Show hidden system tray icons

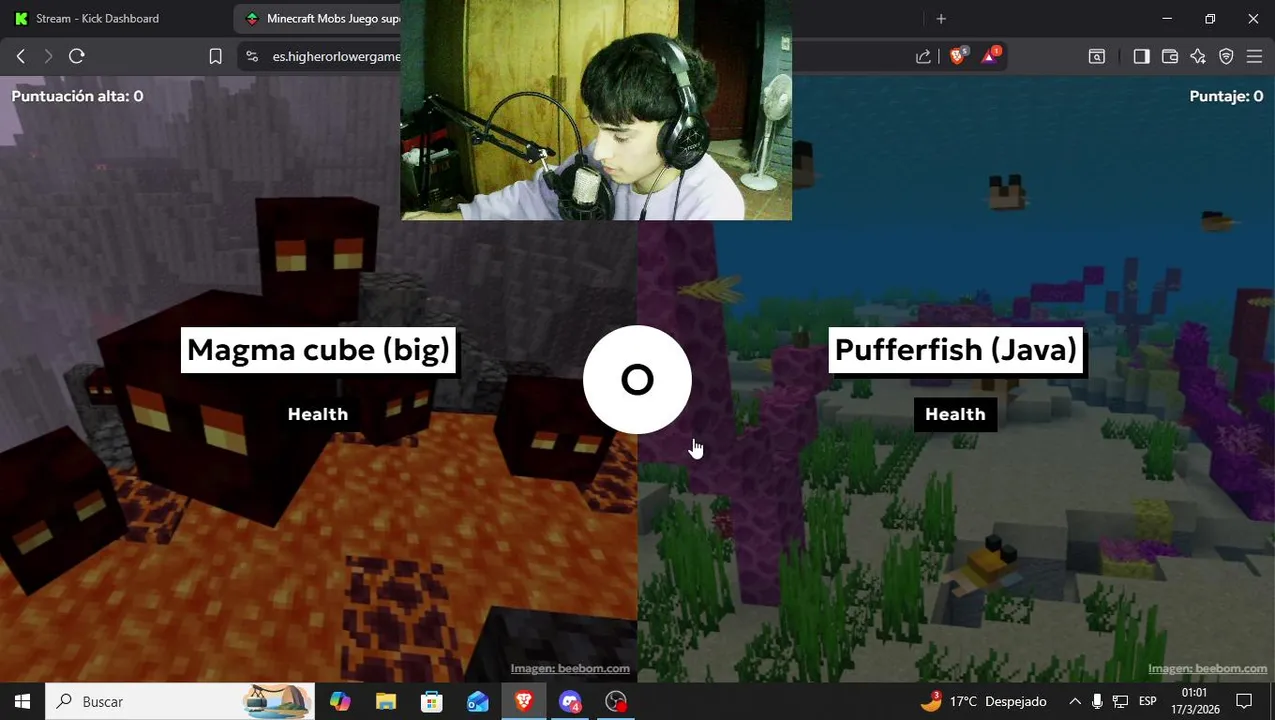(1075, 702)
